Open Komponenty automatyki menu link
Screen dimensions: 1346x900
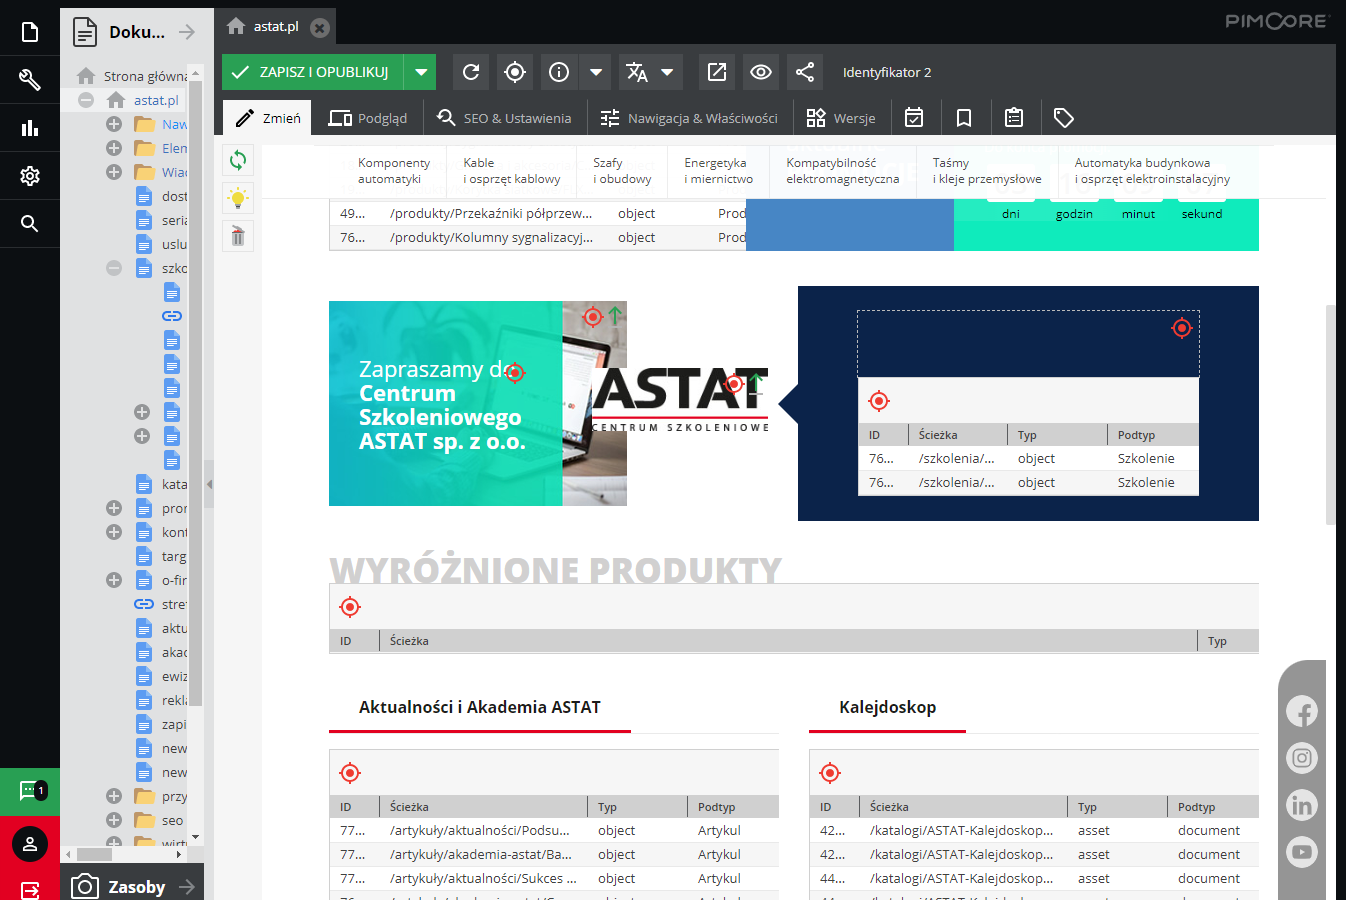(394, 171)
